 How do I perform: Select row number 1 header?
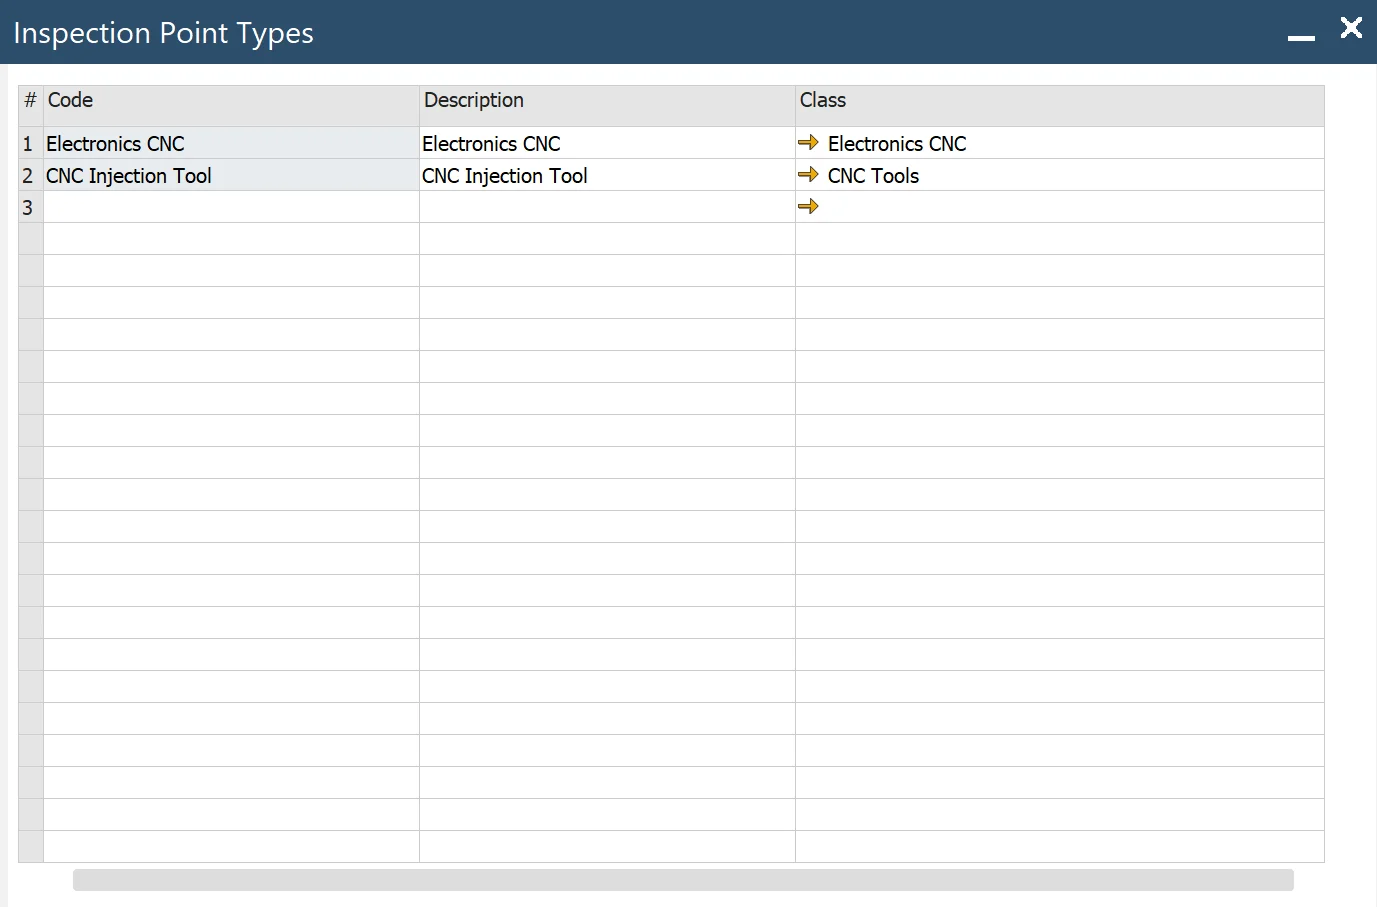(29, 144)
